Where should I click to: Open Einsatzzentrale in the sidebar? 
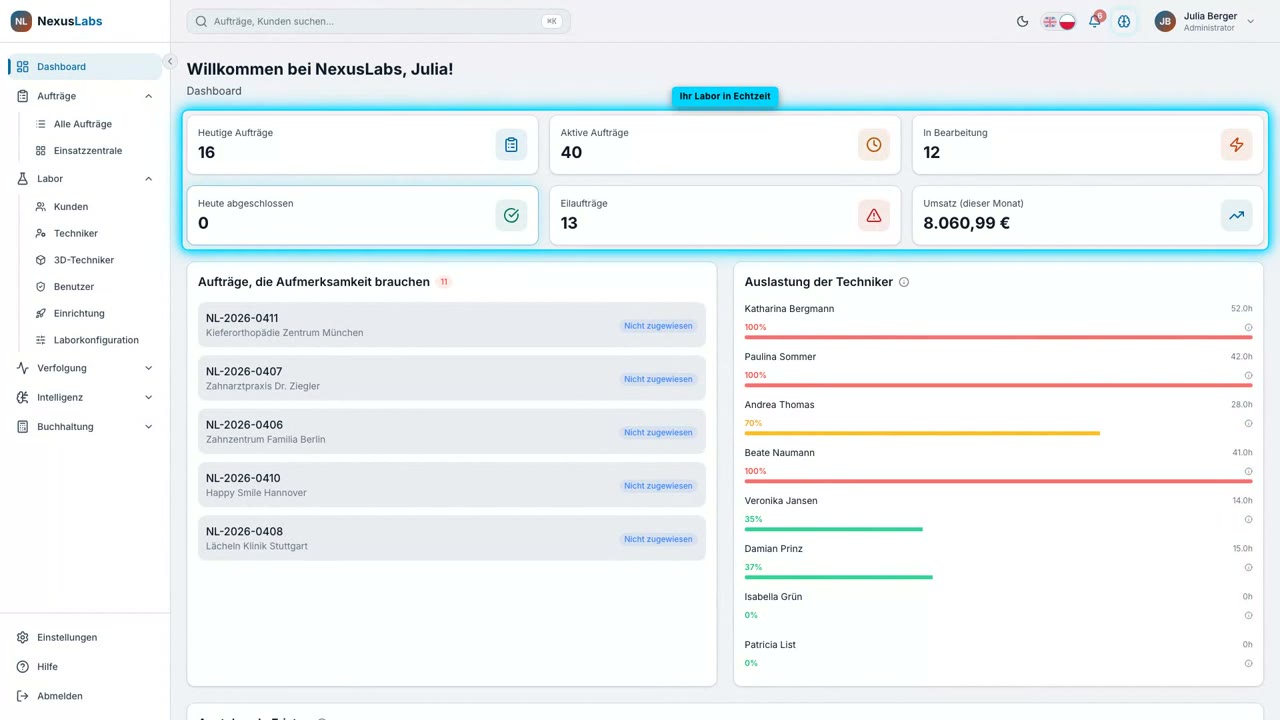pyautogui.click(x=88, y=151)
